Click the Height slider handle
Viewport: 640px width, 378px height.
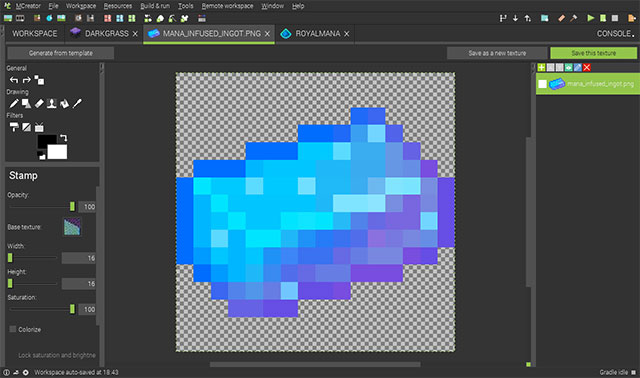(x=10, y=283)
